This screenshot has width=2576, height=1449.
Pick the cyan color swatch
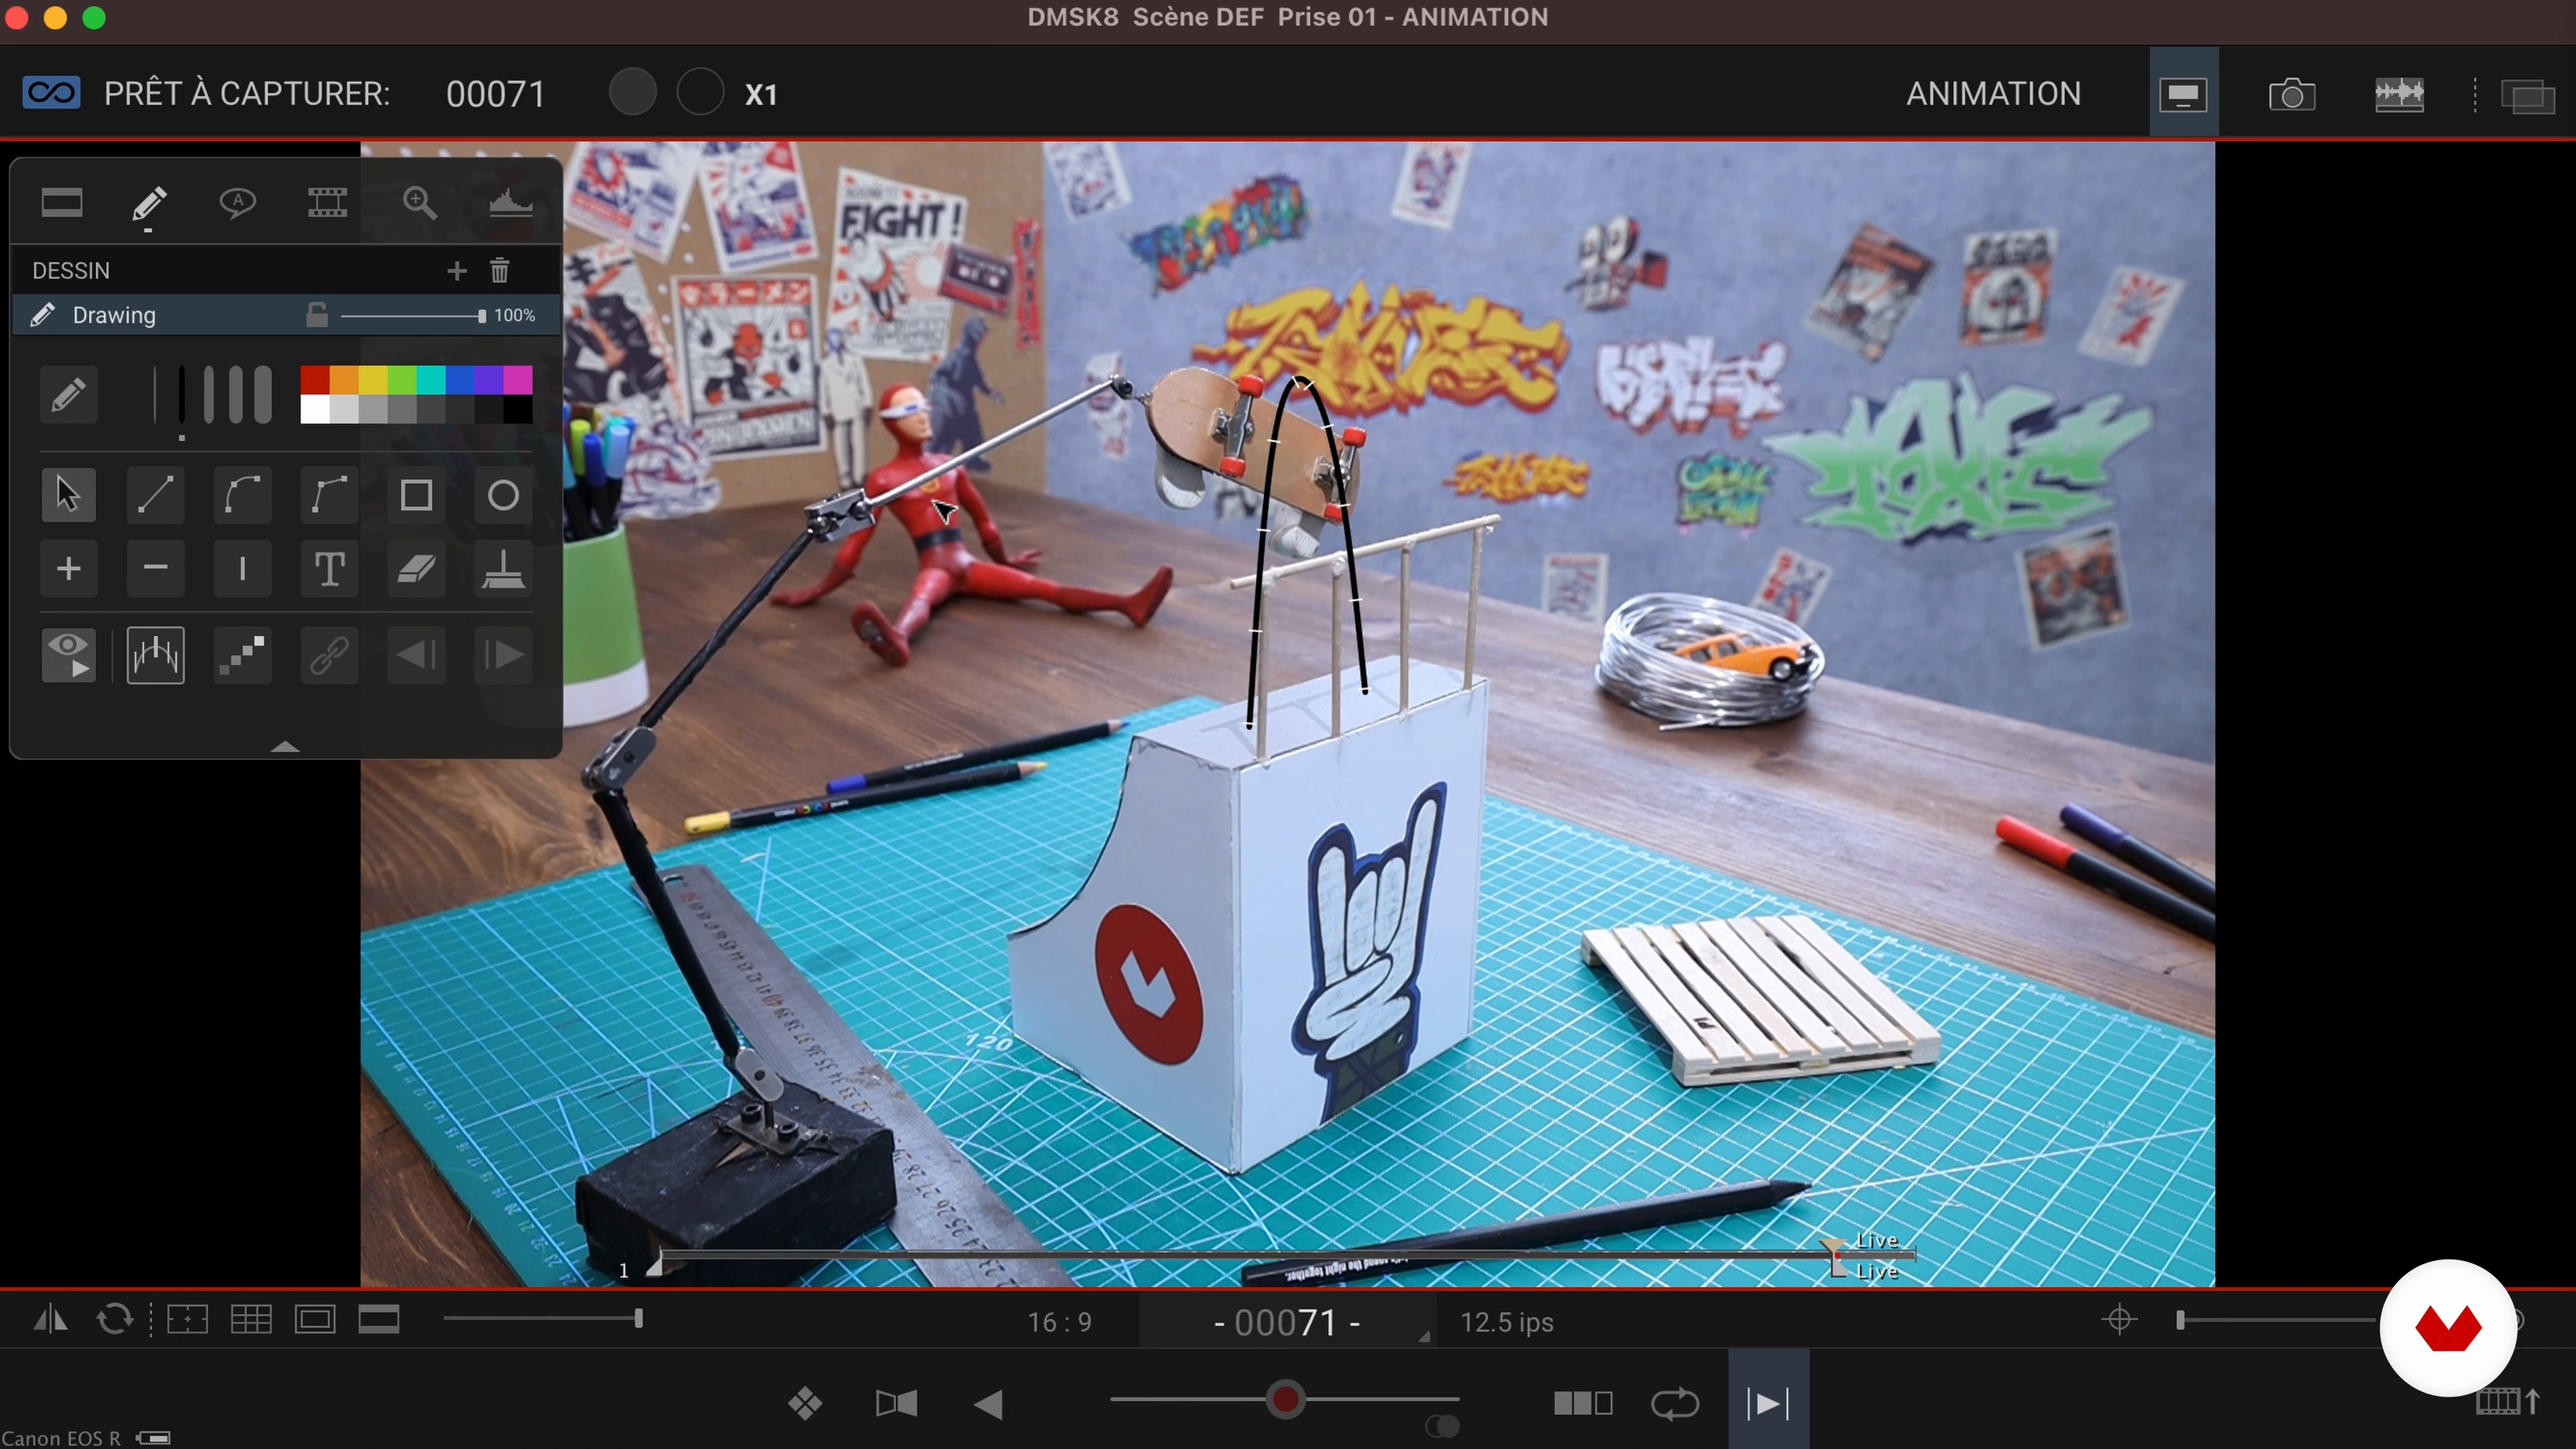(431, 380)
